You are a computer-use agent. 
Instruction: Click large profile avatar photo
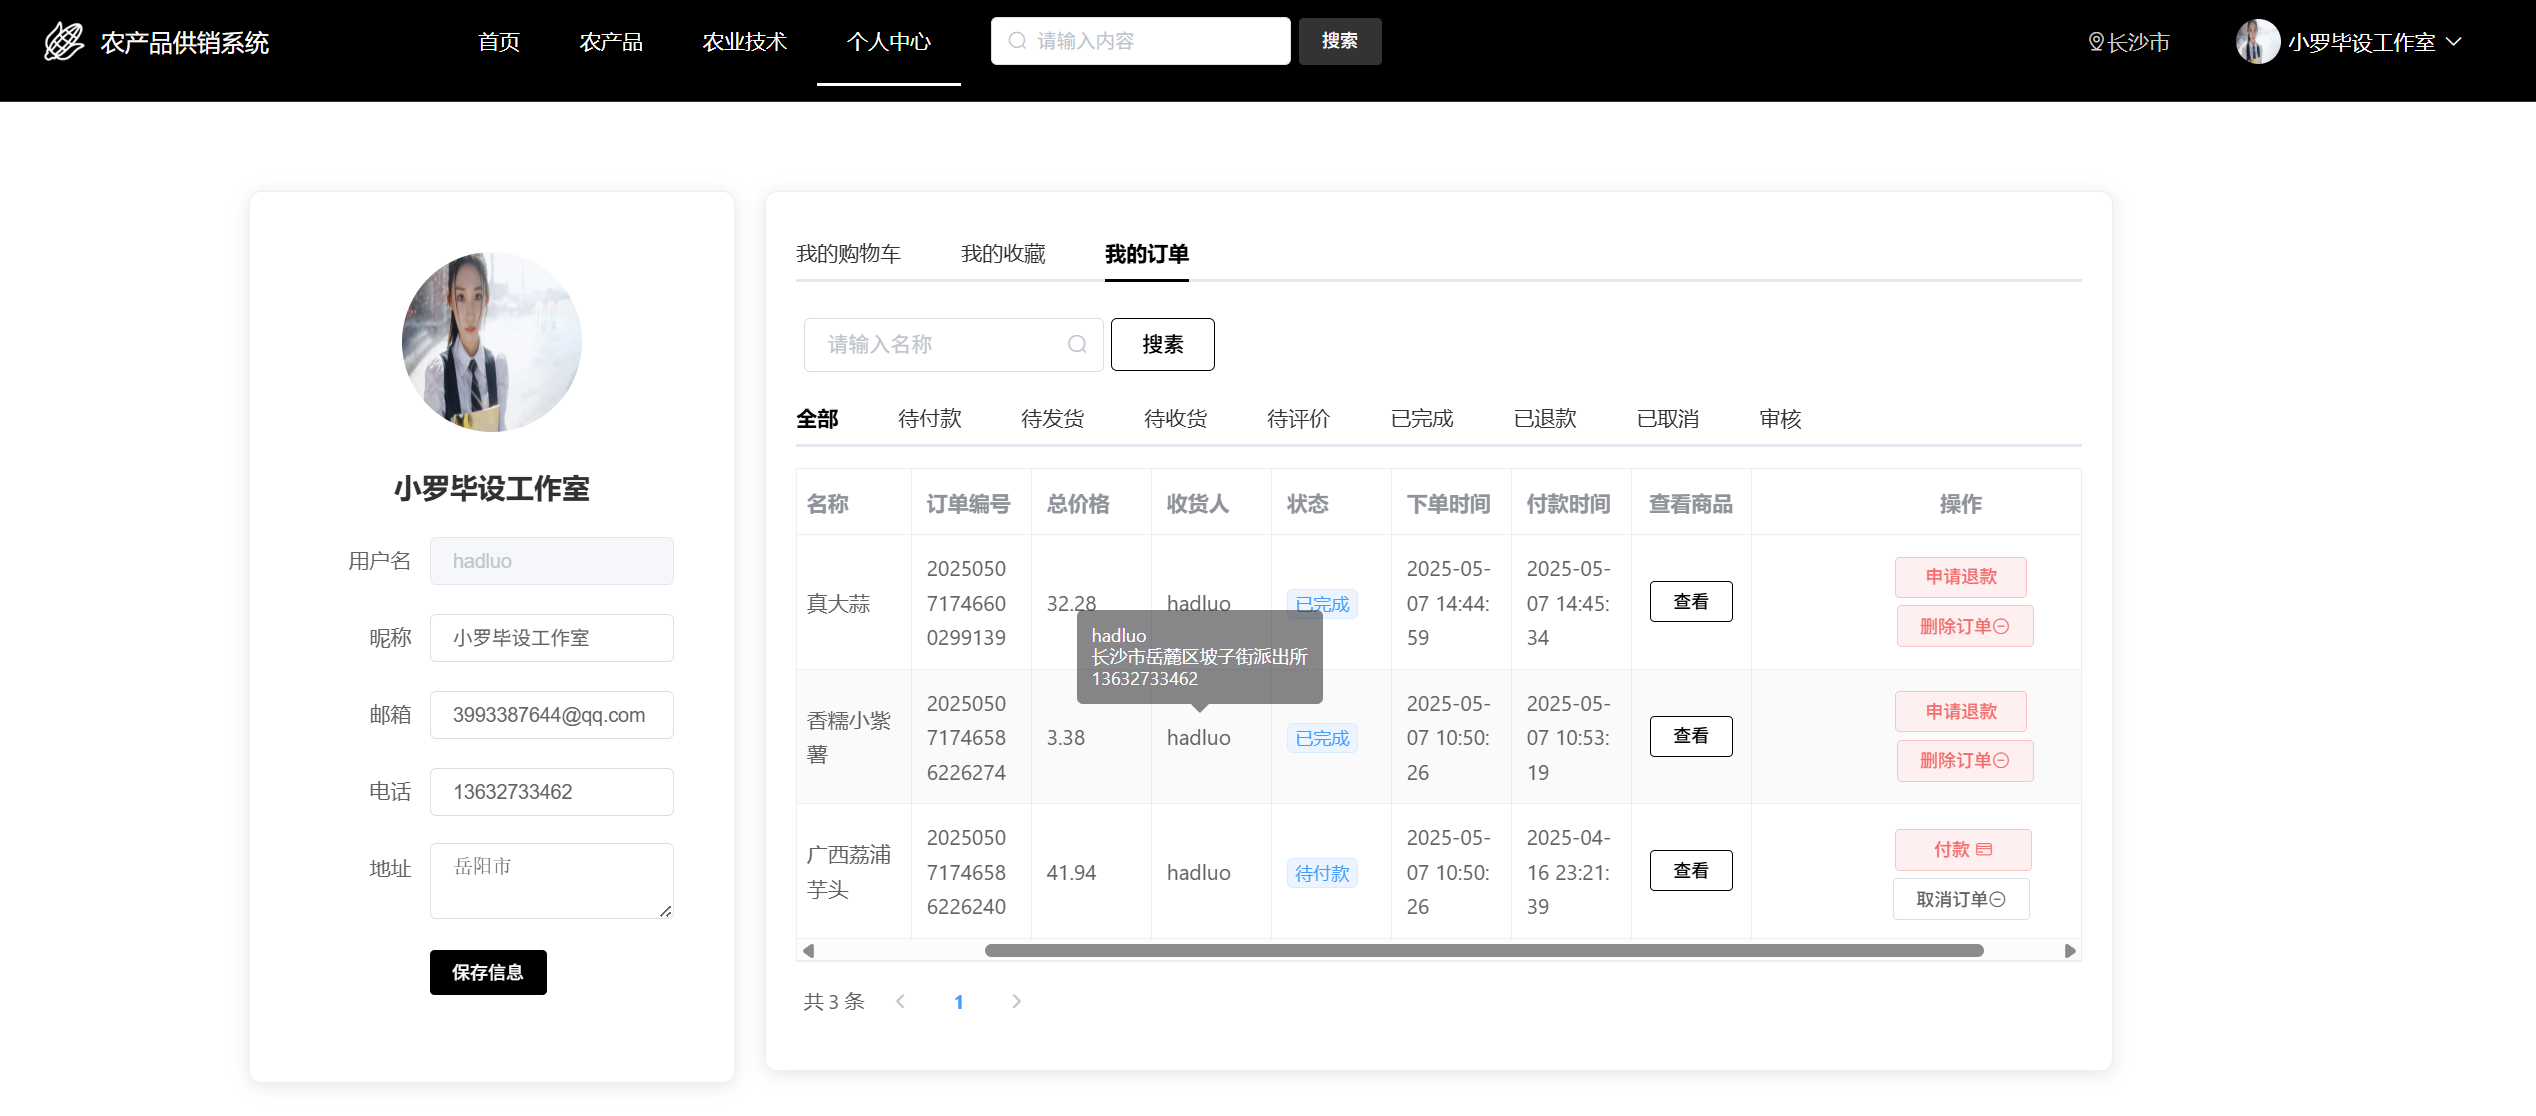pyautogui.click(x=491, y=342)
